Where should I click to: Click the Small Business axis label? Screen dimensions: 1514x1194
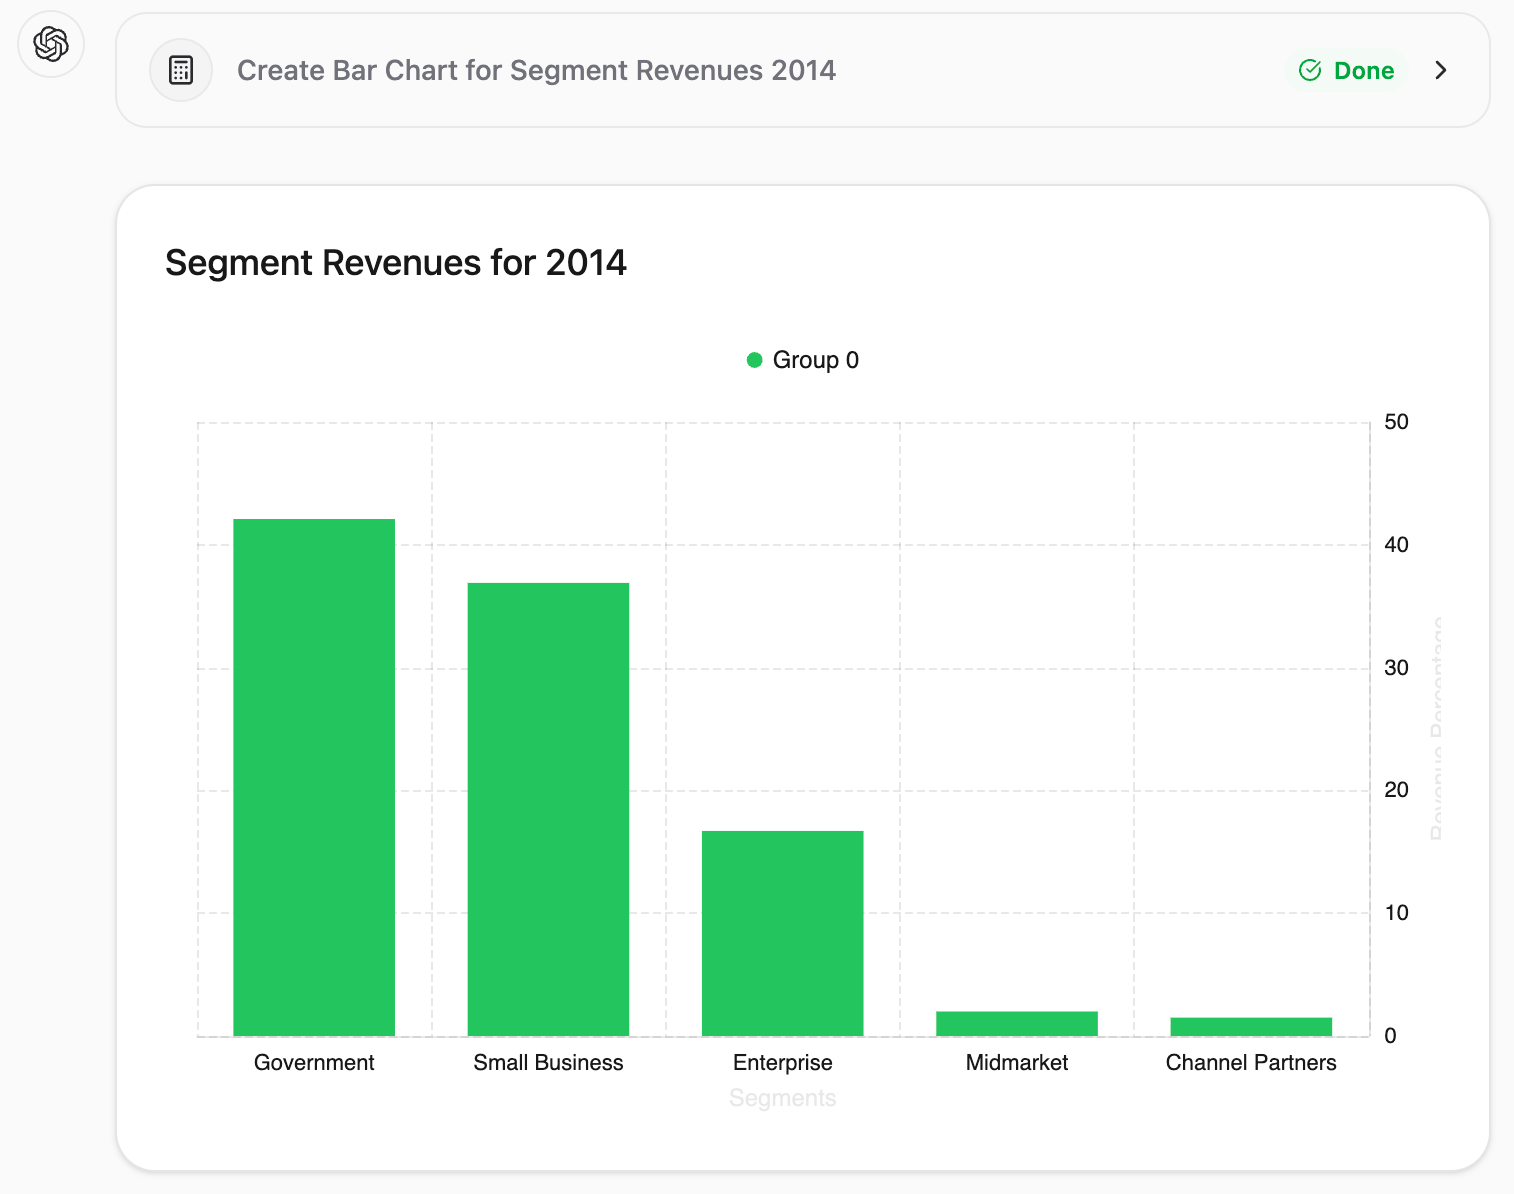[x=548, y=1062]
